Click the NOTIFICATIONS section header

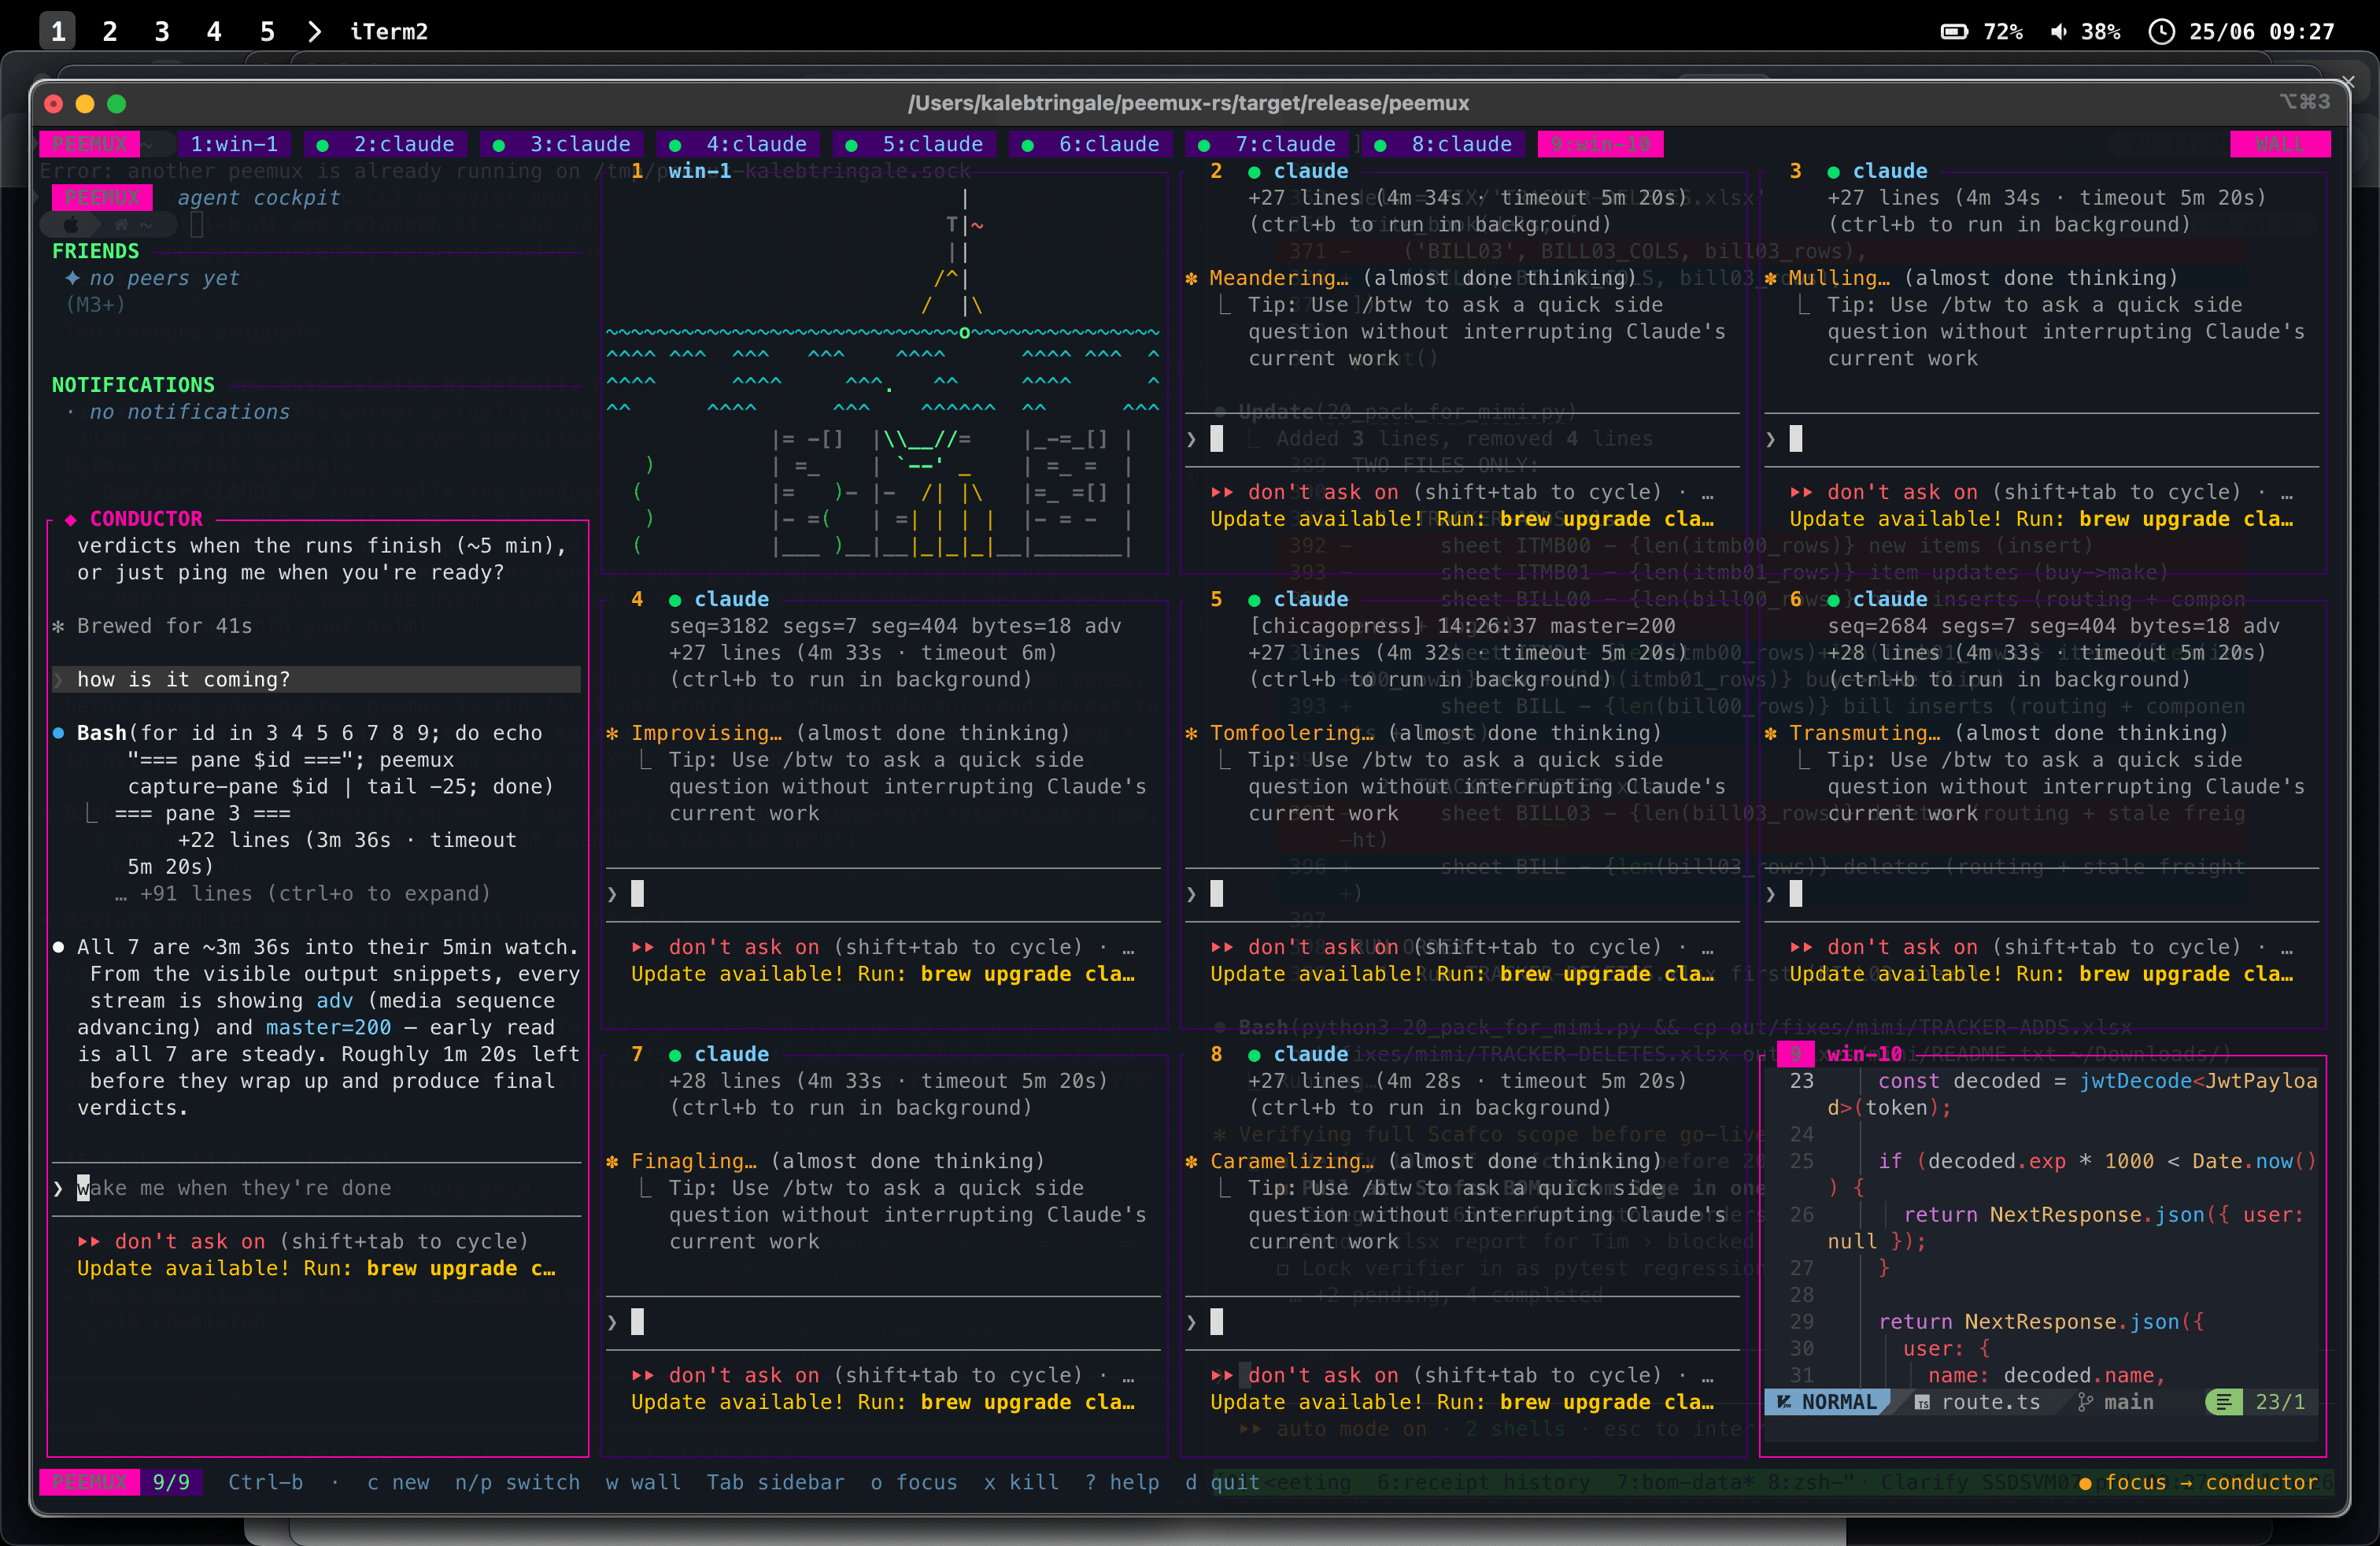click(x=133, y=385)
